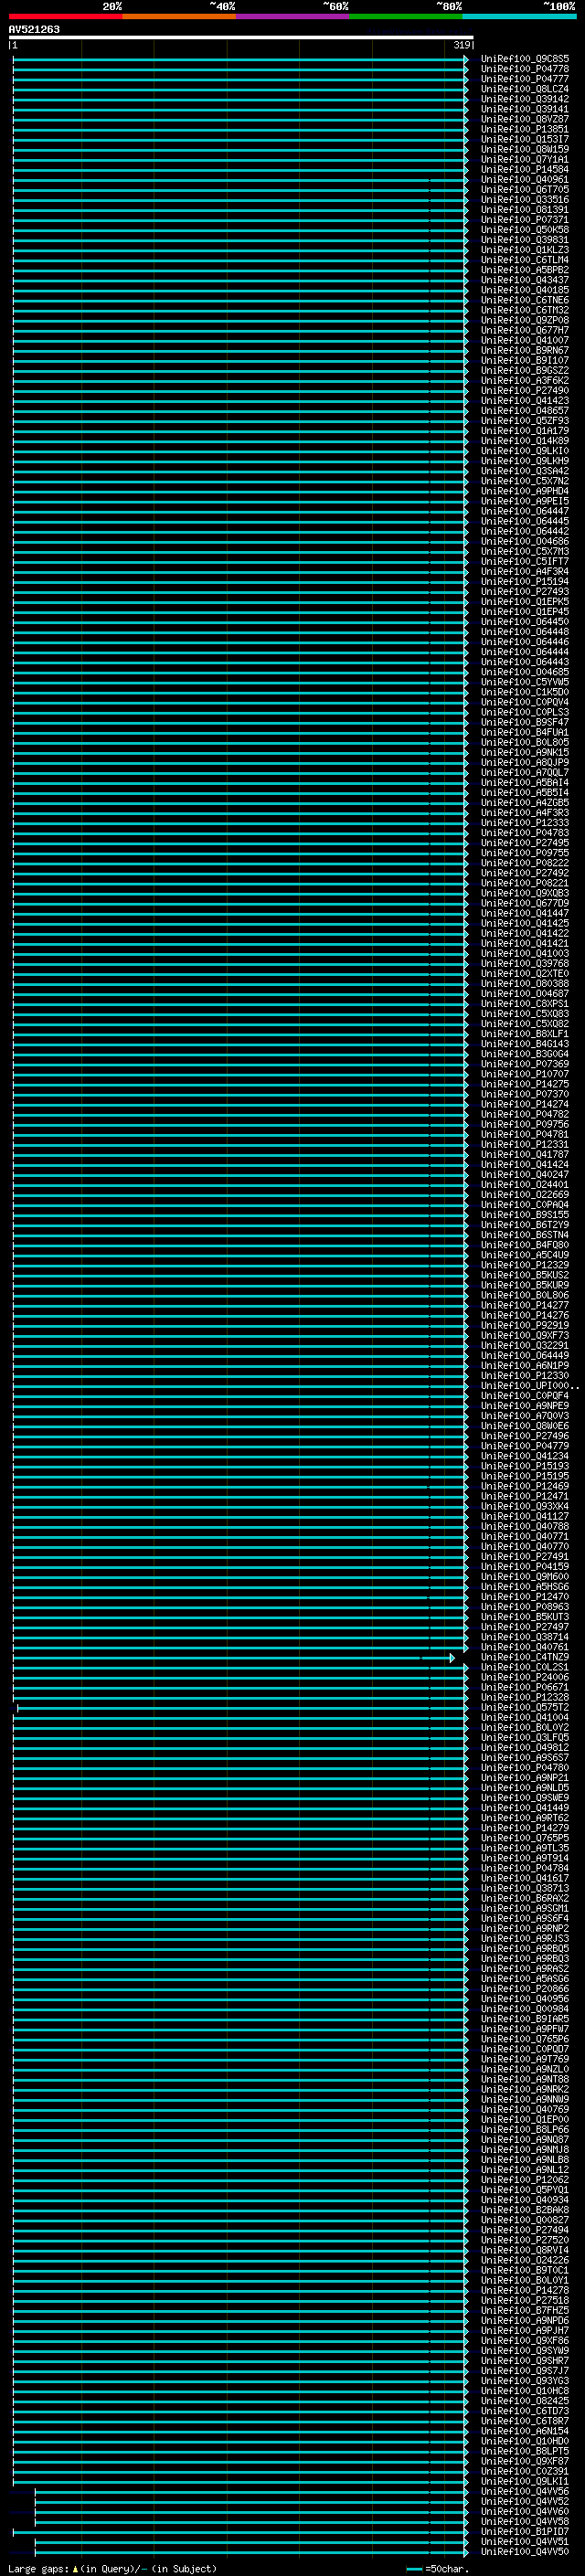This screenshot has height=2576, width=585.
Task: Click the alignment bar for UniRef100_B1PID7
Action: 240,2532
